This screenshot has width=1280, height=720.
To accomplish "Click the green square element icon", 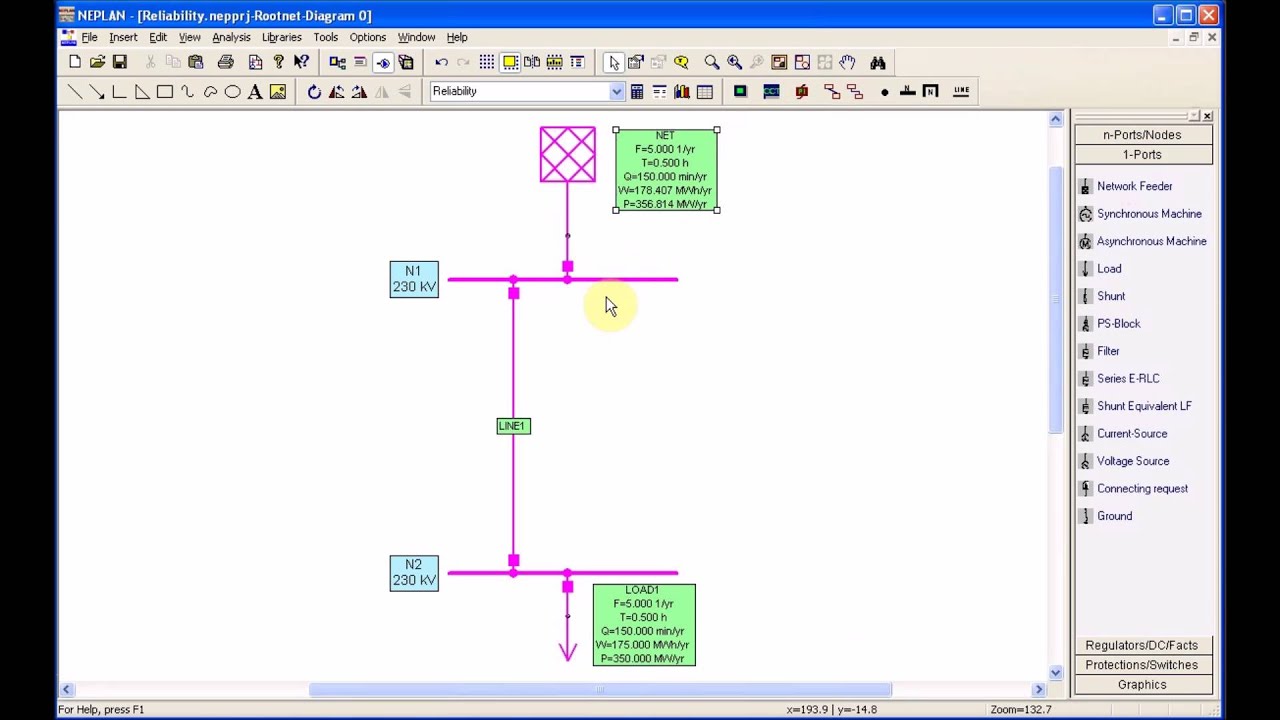I will (740, 91).
